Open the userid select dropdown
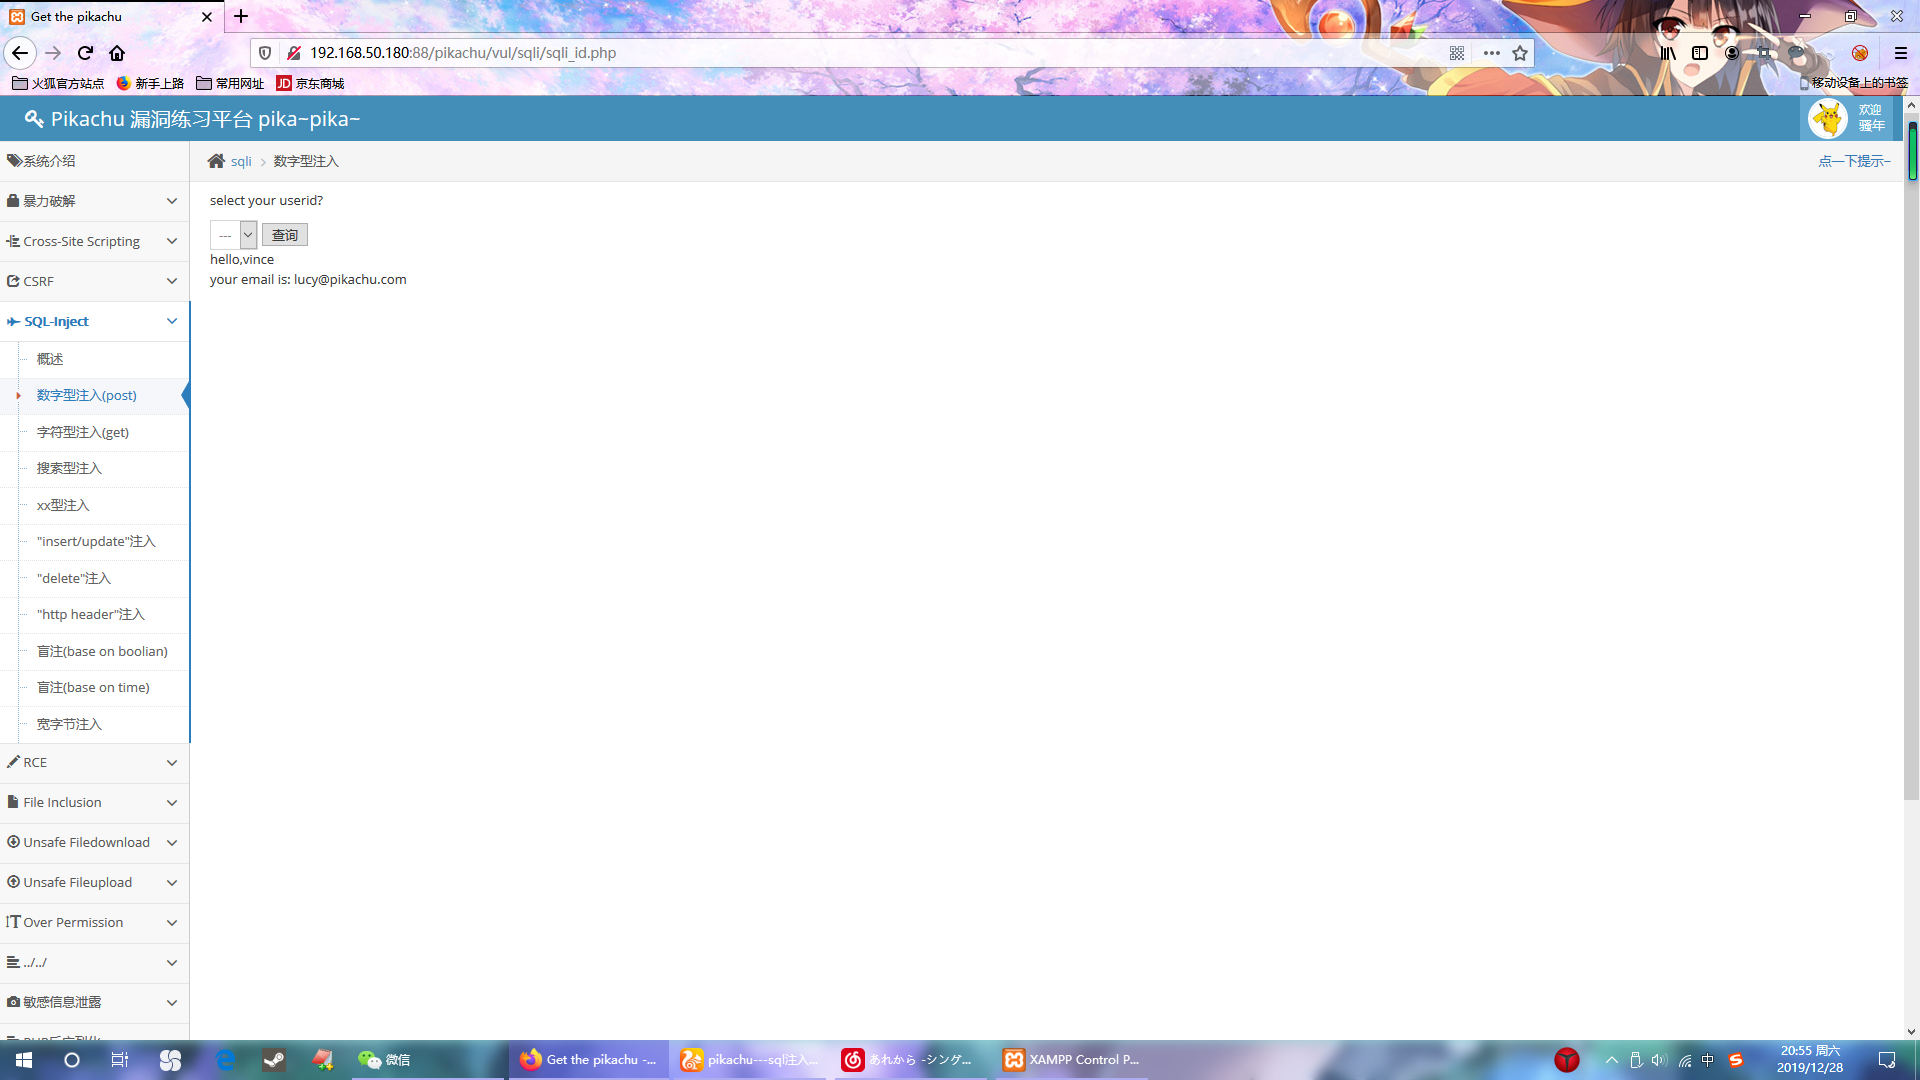The width and height of the screenshot is (1920, 1080). point(234,235)
